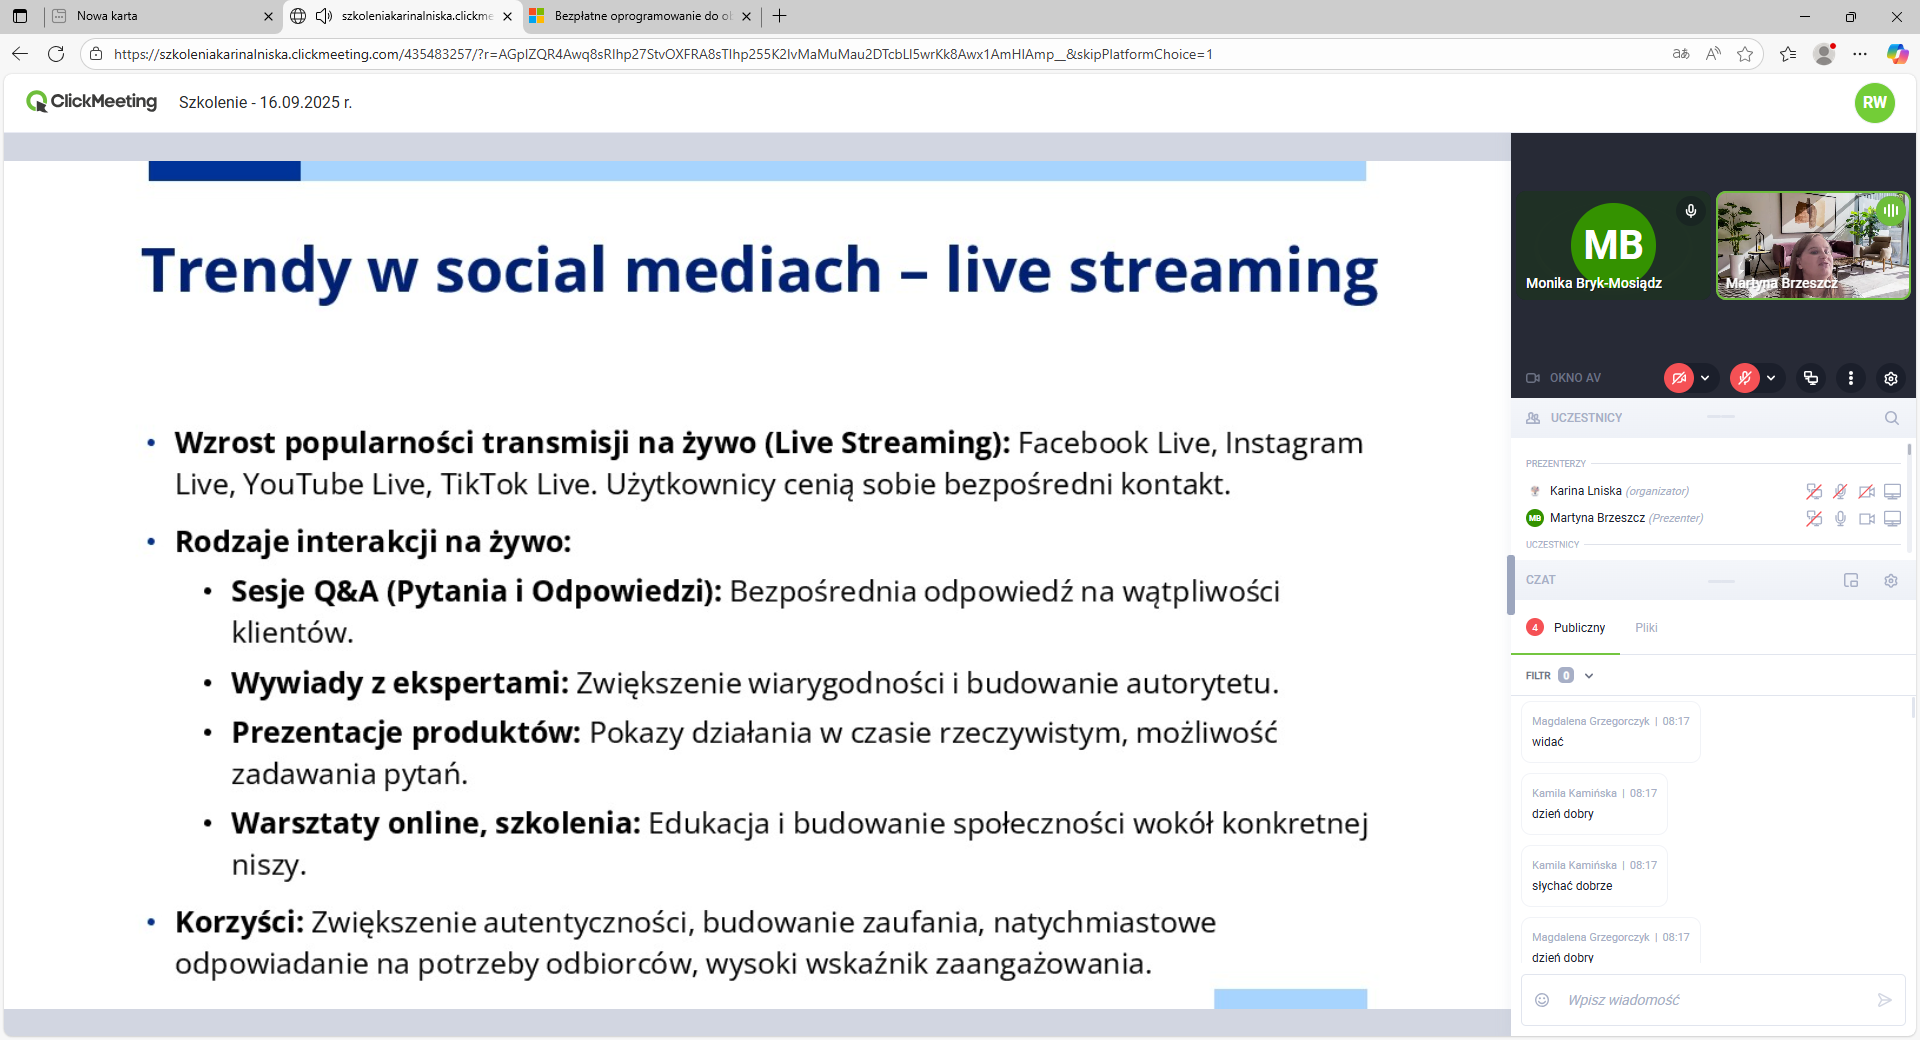Open the browser profile icon
The image size is (1920, 1040).
pos(1825,54)
